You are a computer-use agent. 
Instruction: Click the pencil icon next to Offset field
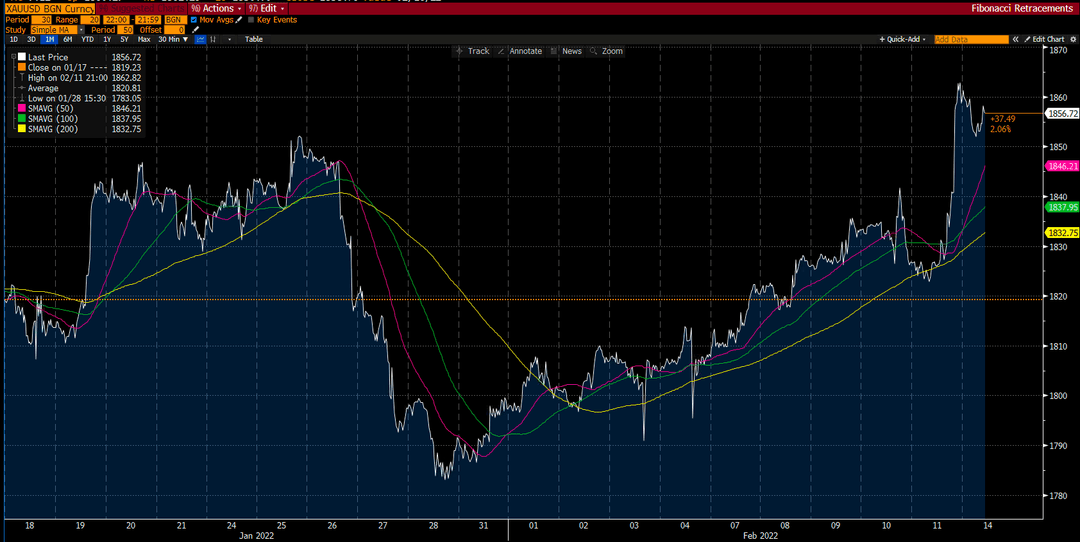point(195,30)
